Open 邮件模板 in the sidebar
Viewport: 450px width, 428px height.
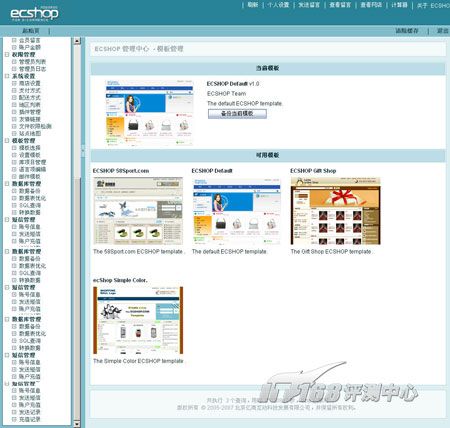pos(30,176)
